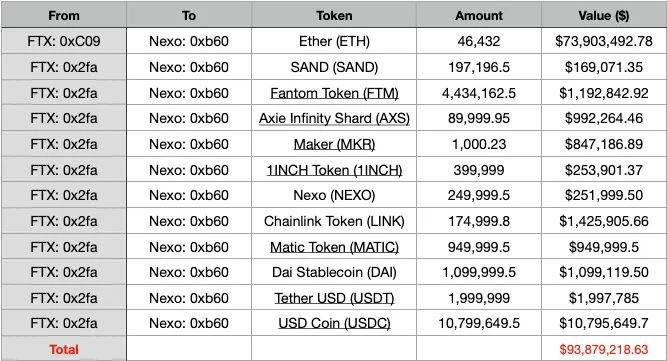Viewport: 667px width, 361px height.
Task: Open the 1INCH Token (1INCH) link
Action: pyautogui.click(x=334, y=170)
